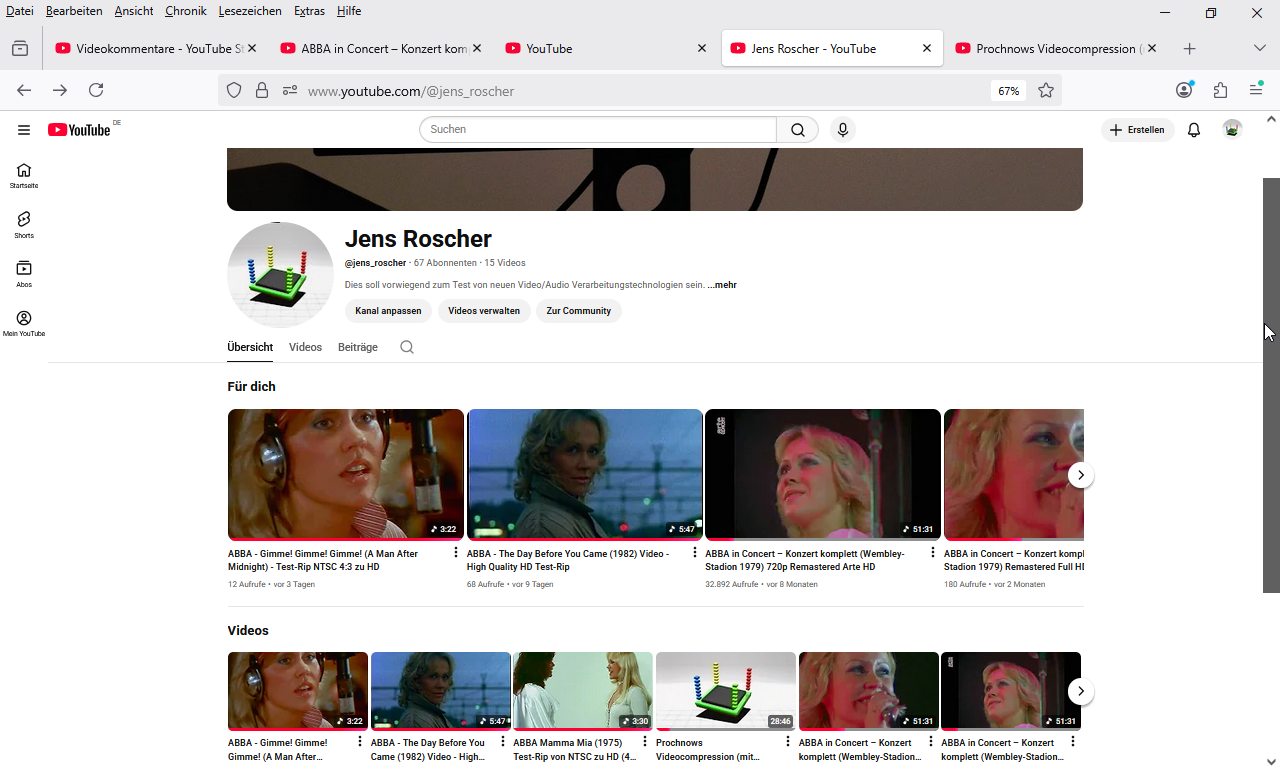Click the voice search microphone icon
1280x770 pixels.
click(x=843, y=130)
